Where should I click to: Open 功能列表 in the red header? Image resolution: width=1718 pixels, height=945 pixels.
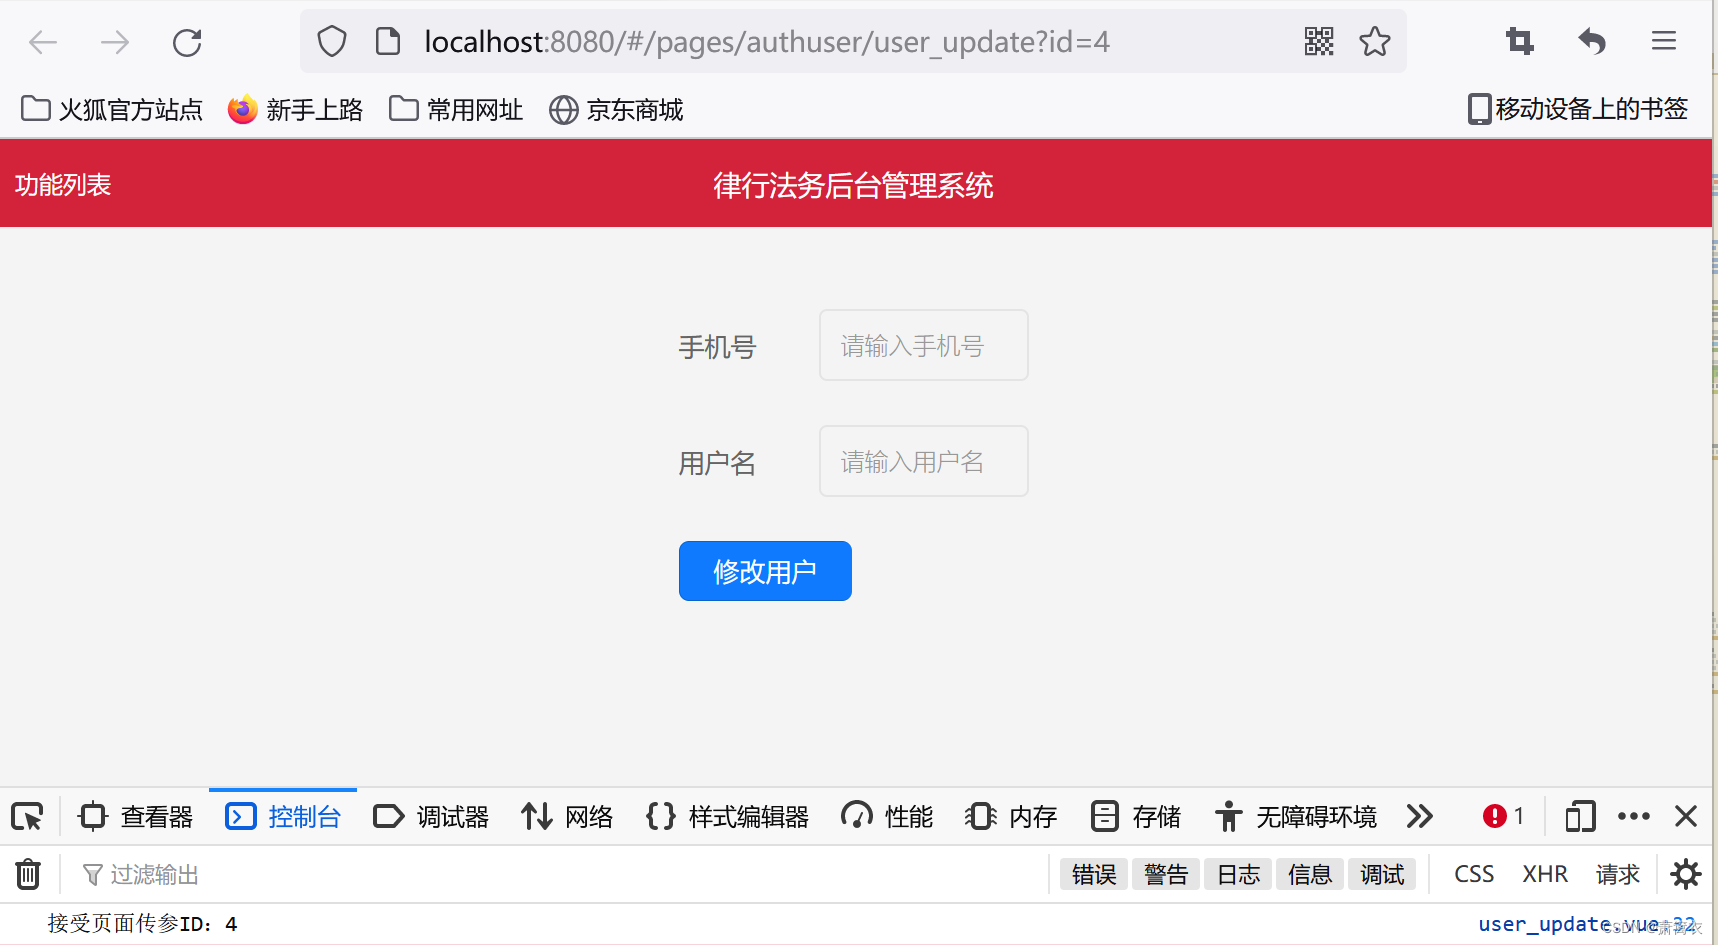tap(63, 185)
